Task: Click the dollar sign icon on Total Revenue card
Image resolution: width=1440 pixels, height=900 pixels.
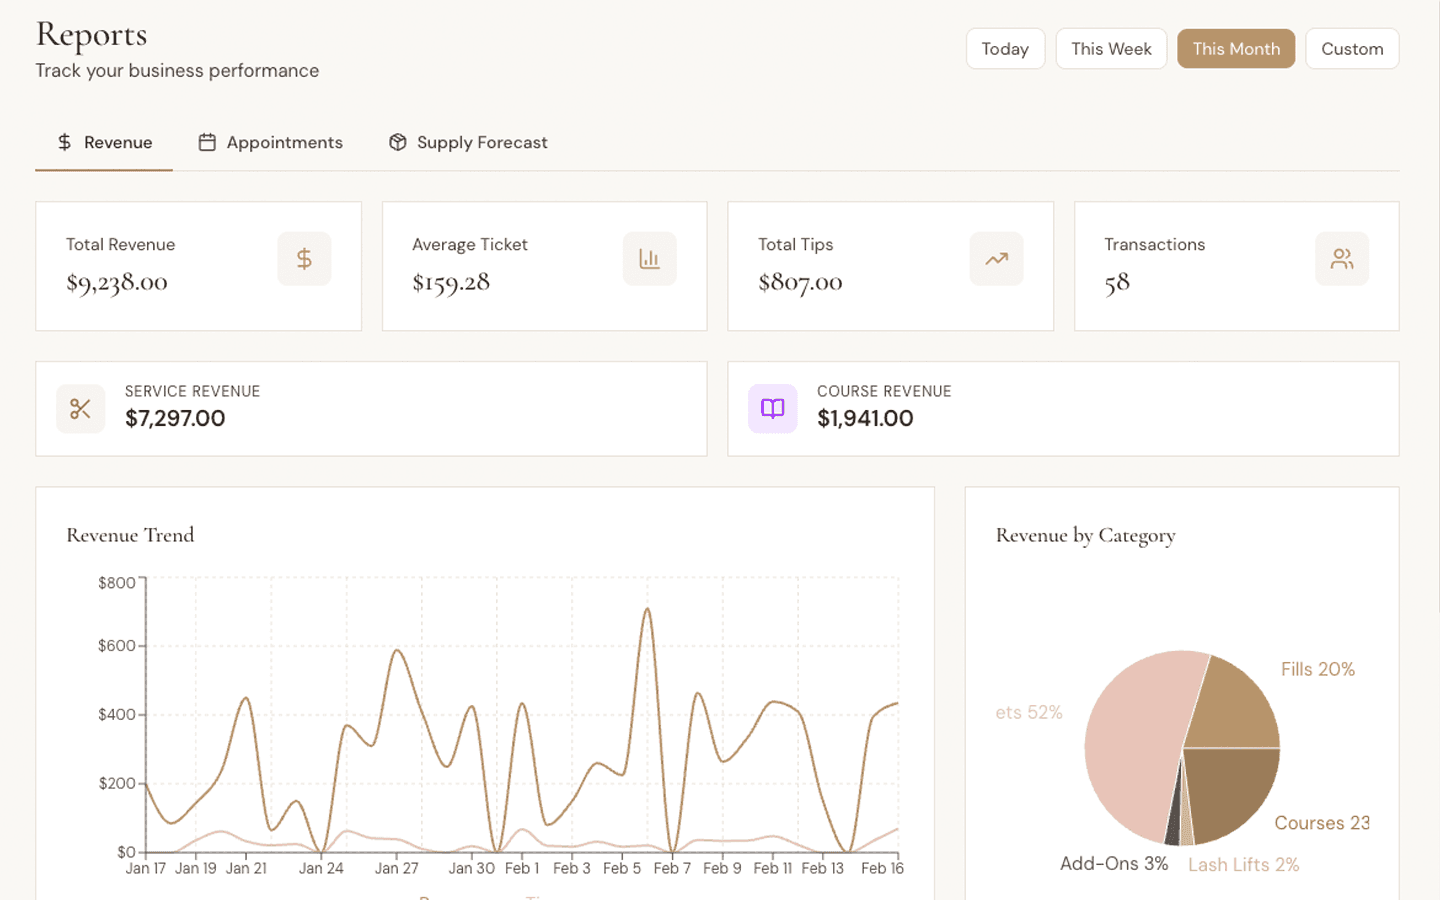Action: (x=304, y=258)
